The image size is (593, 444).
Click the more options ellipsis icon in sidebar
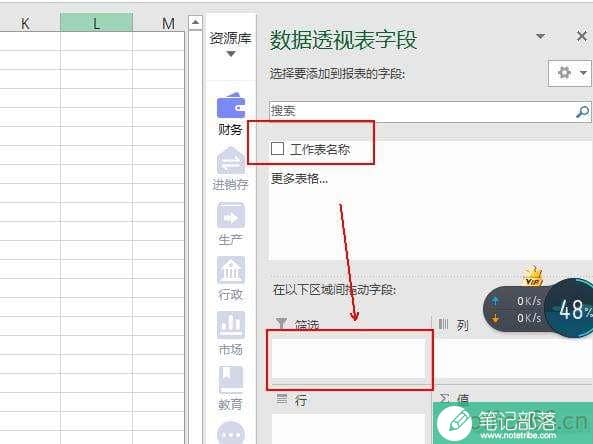pos(231,433)
